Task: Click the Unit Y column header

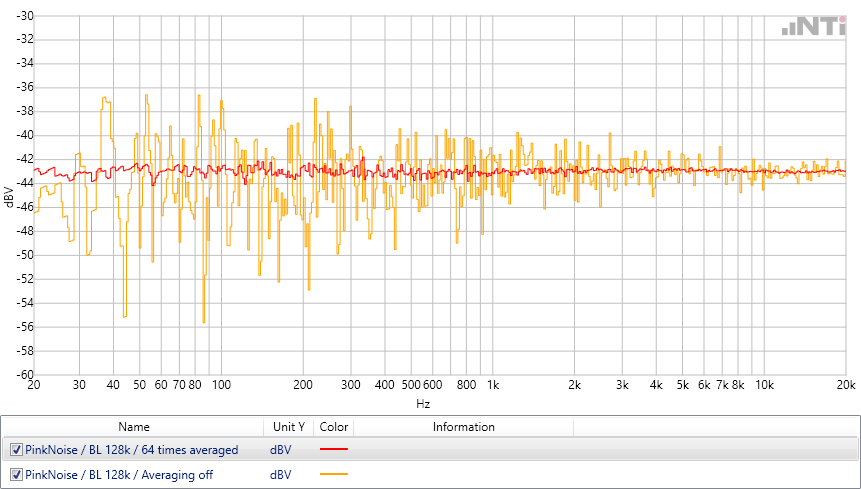Action: pos(287,427)
